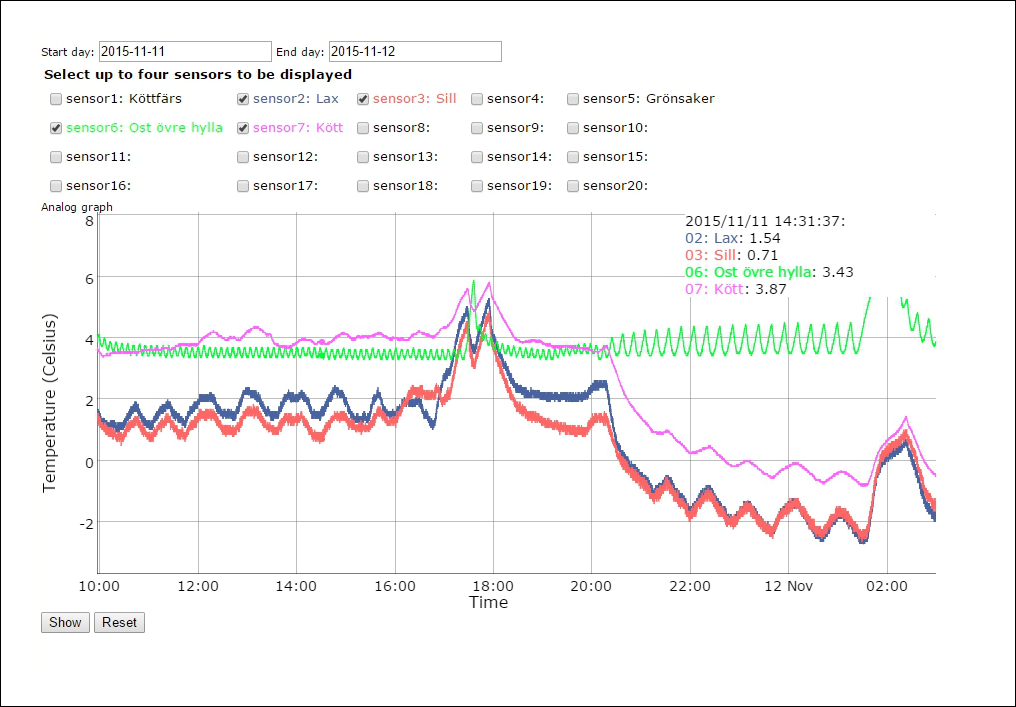
Task: Enable the sensor11 checkbox
Action: point(56,157)
